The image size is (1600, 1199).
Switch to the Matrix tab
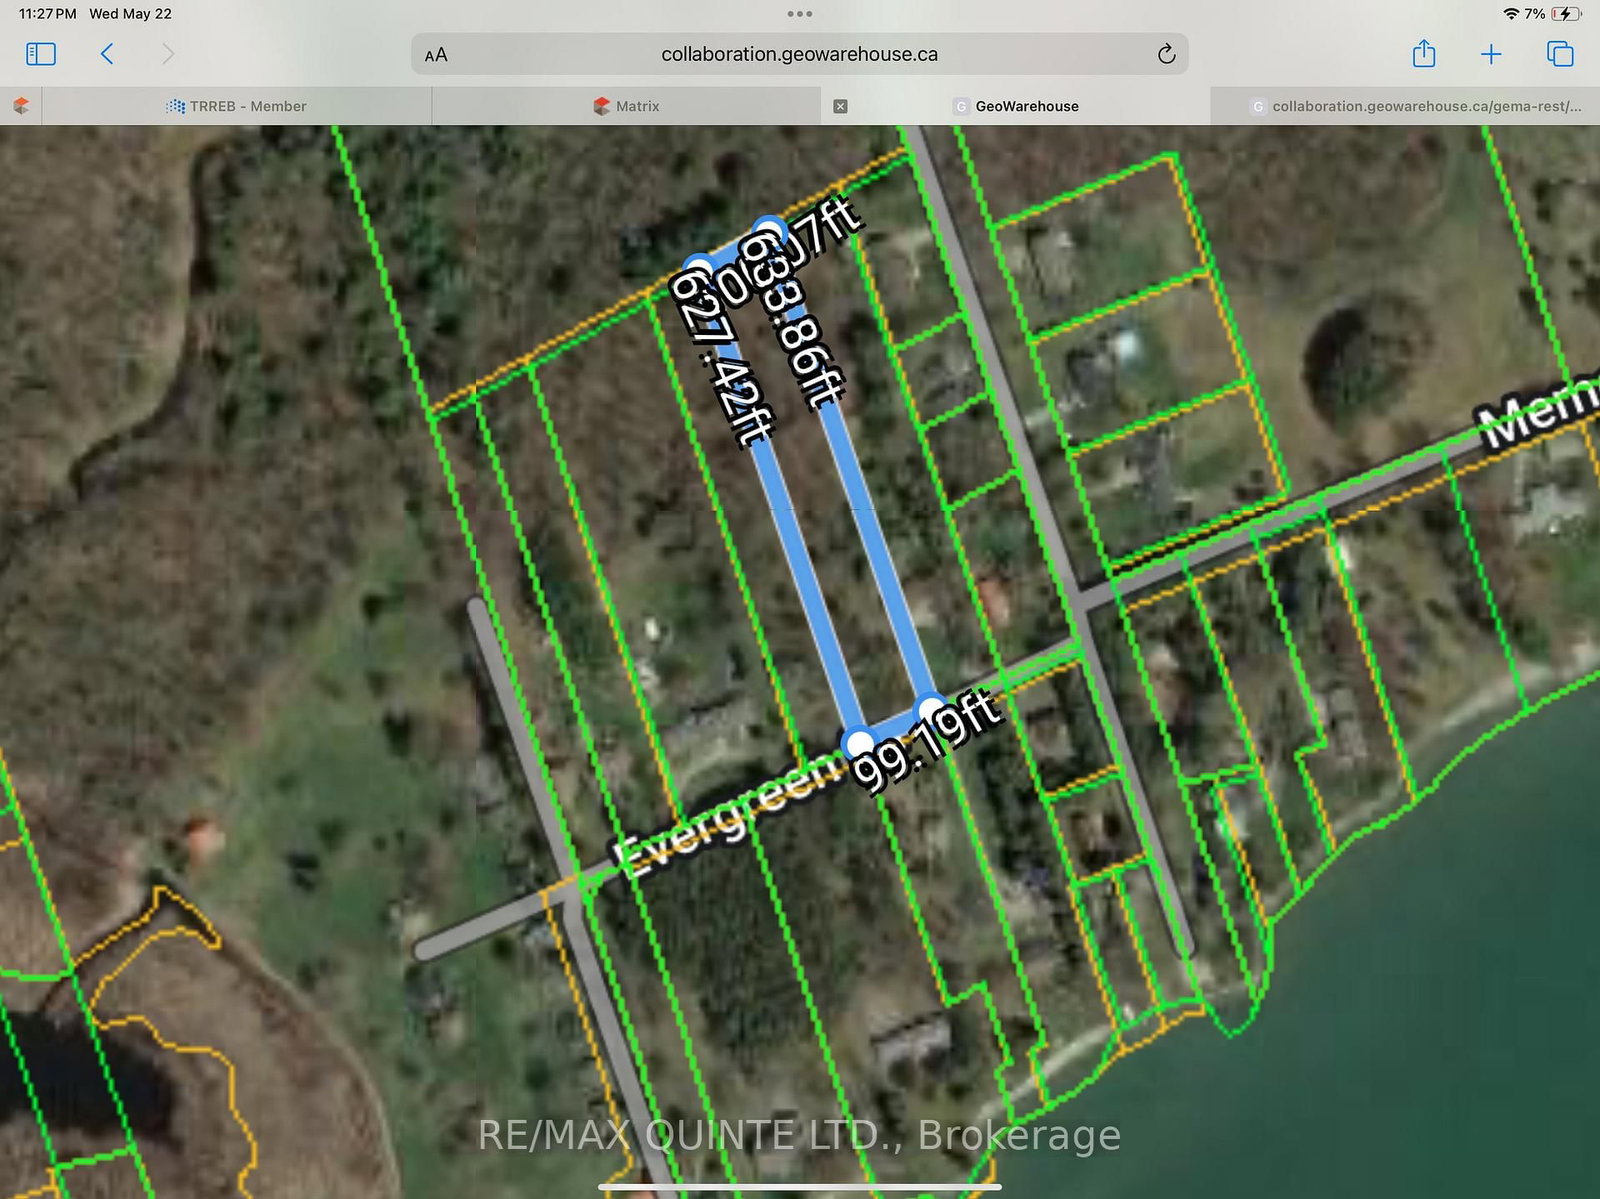tap(627, 106)
